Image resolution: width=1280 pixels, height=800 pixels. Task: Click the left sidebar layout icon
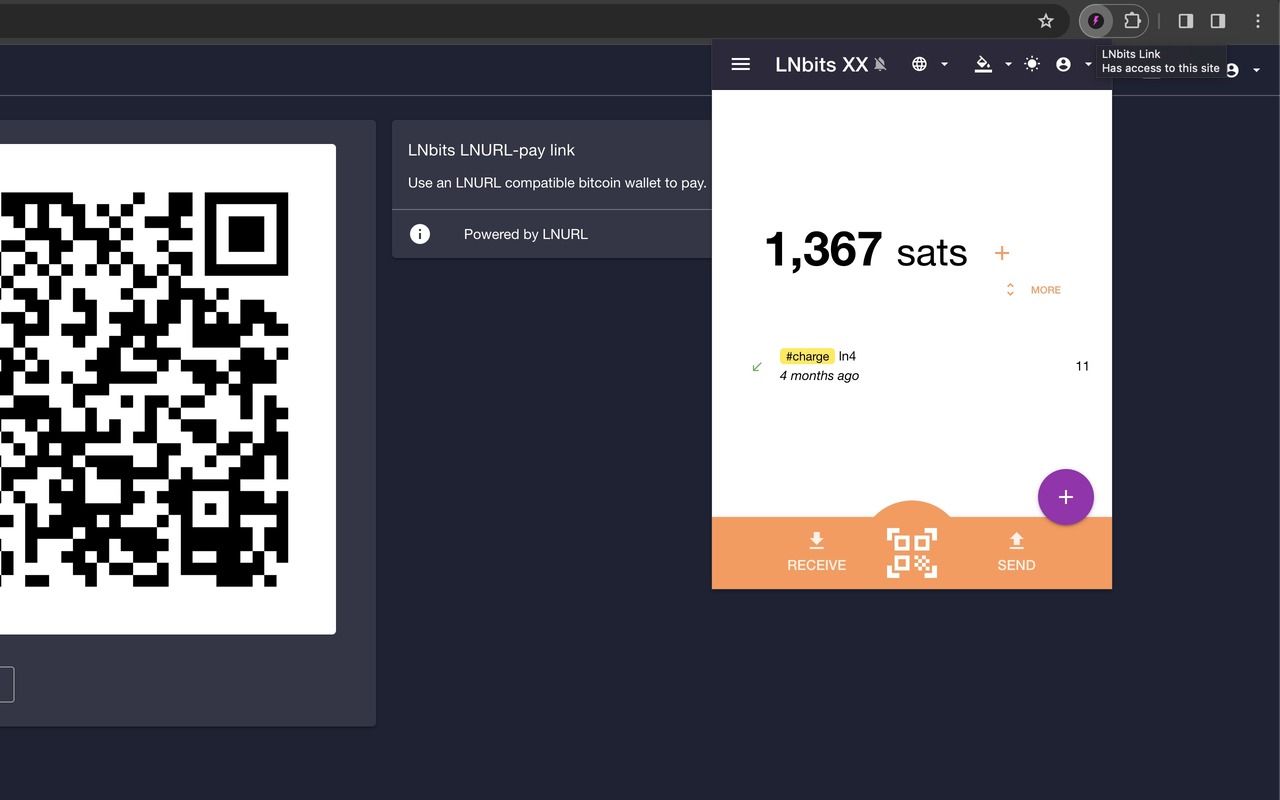pyautogui.click(x=1186, y=21)
